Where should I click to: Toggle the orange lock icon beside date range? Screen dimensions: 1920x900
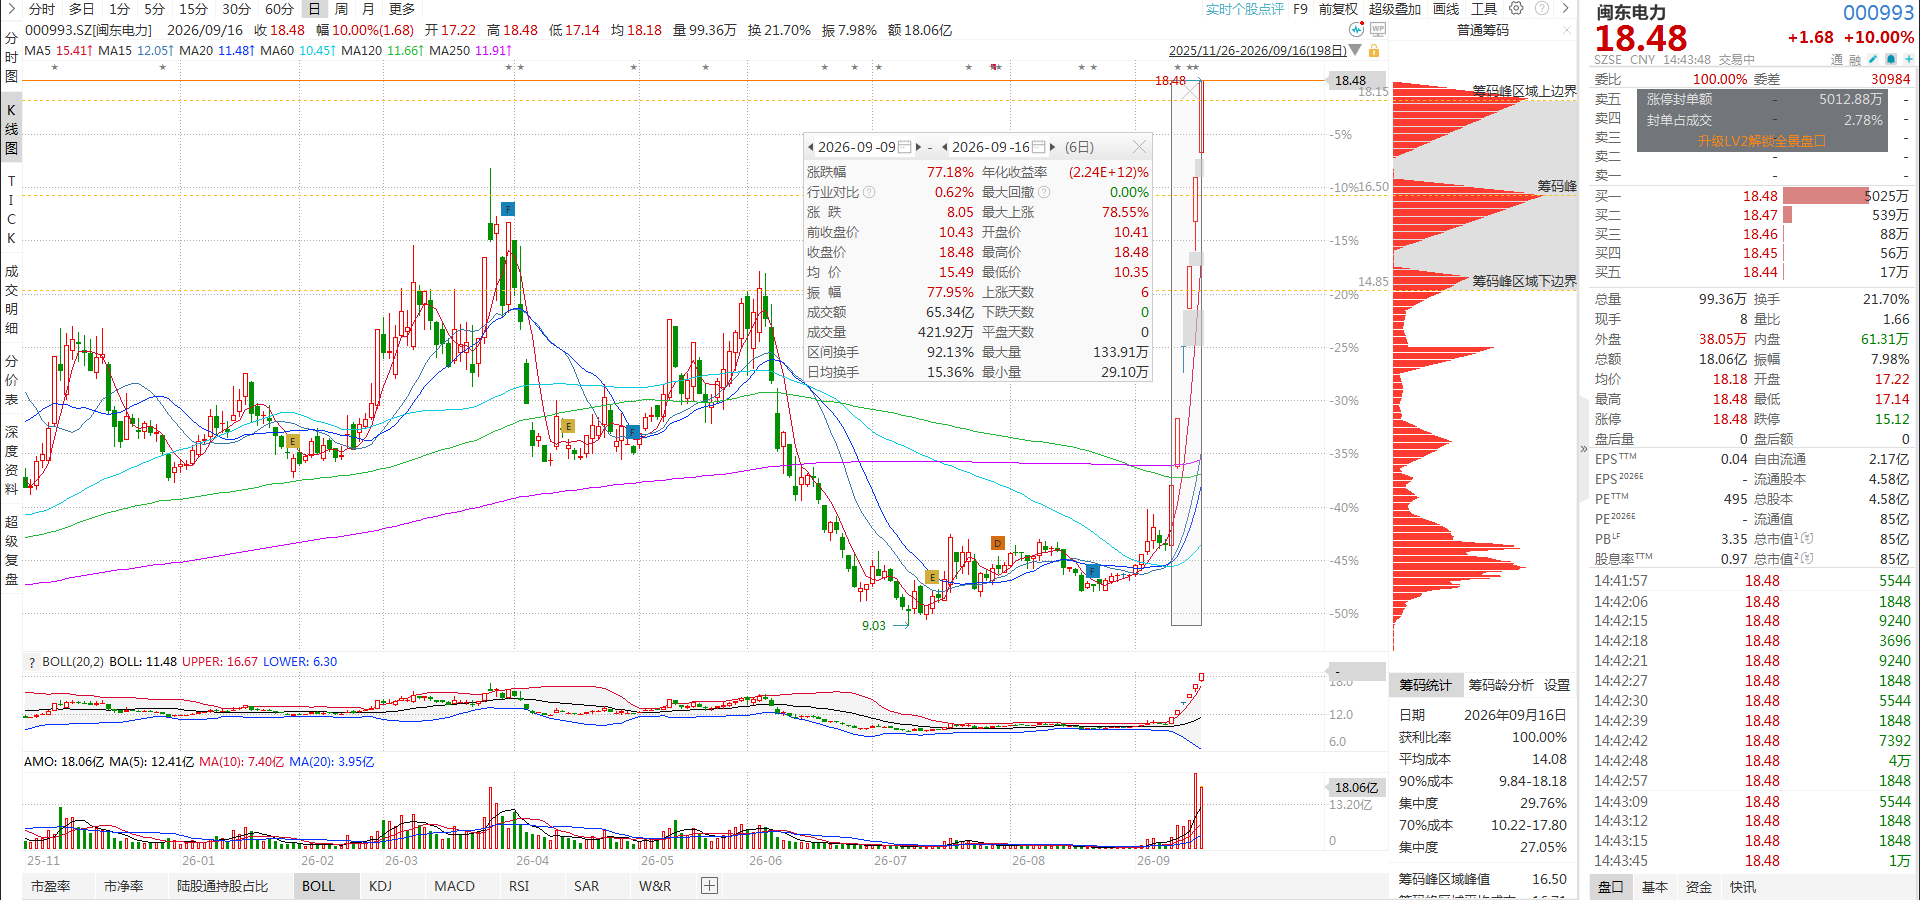pos(1374,50)
